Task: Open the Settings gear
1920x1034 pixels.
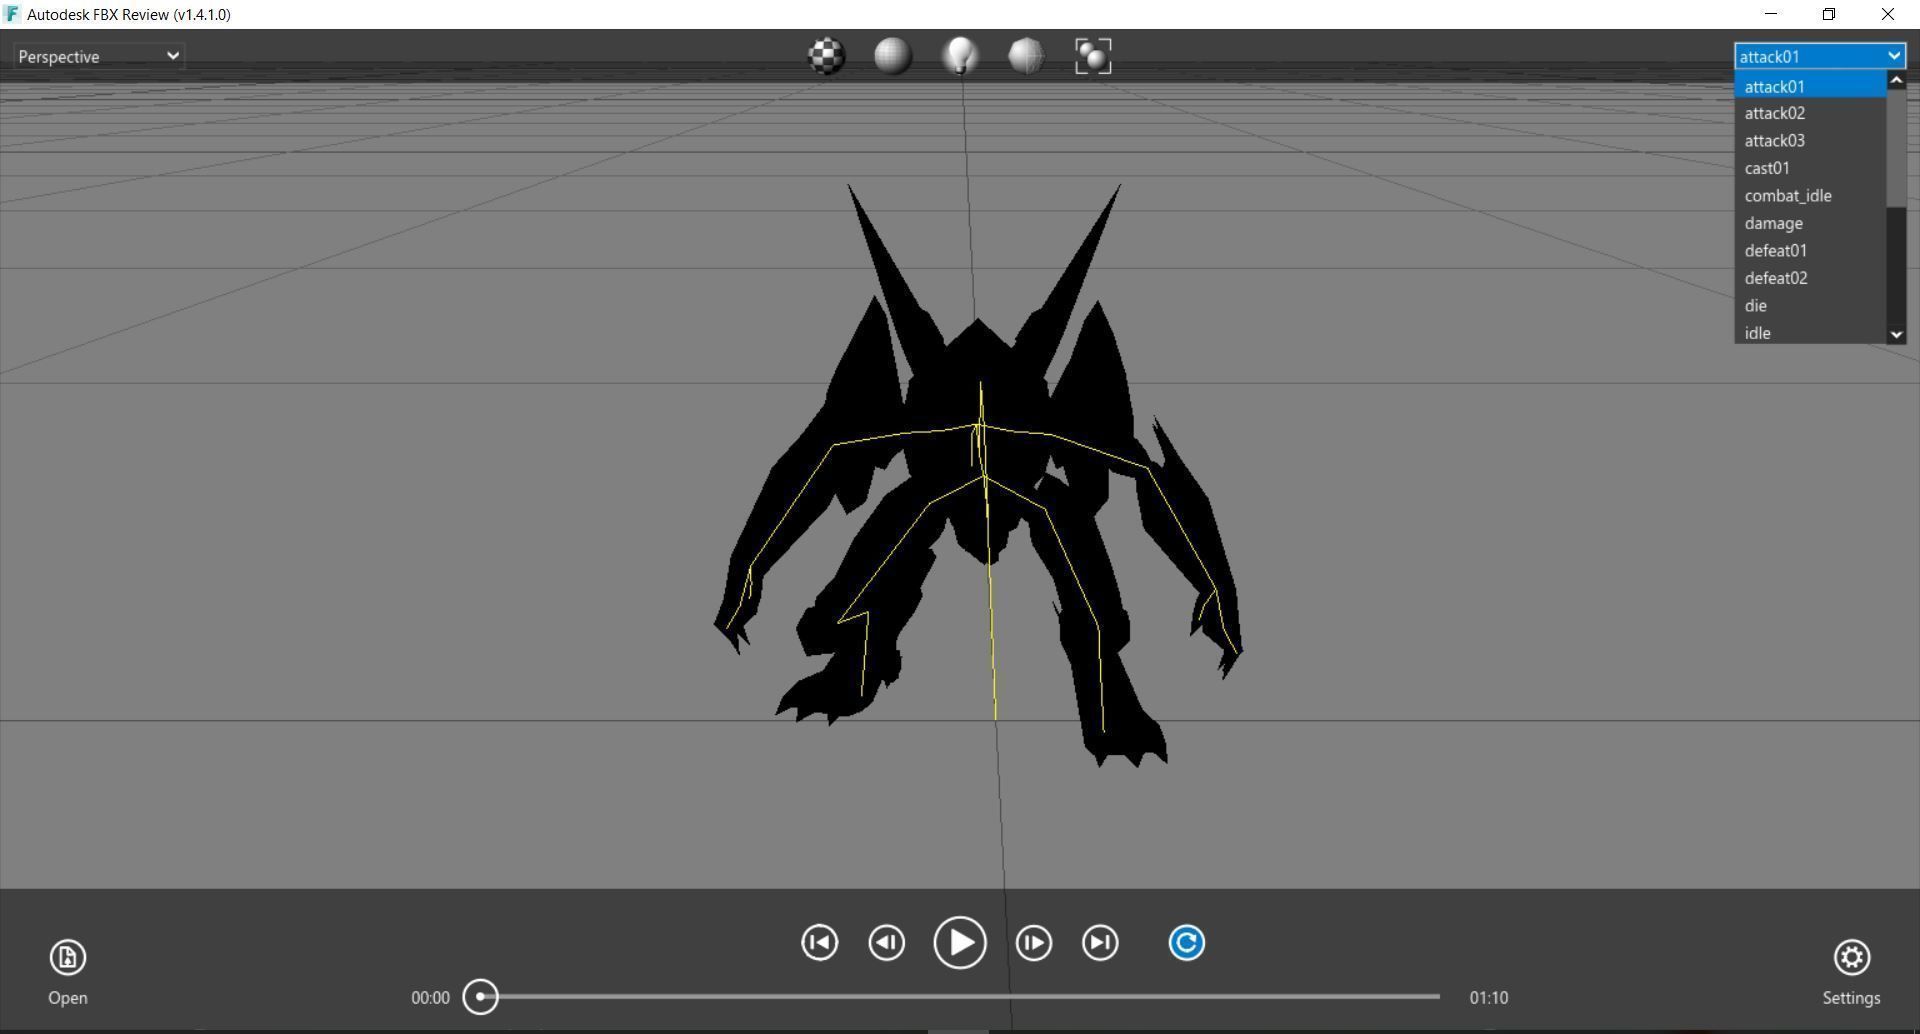Action: (x=1852, y=958)
